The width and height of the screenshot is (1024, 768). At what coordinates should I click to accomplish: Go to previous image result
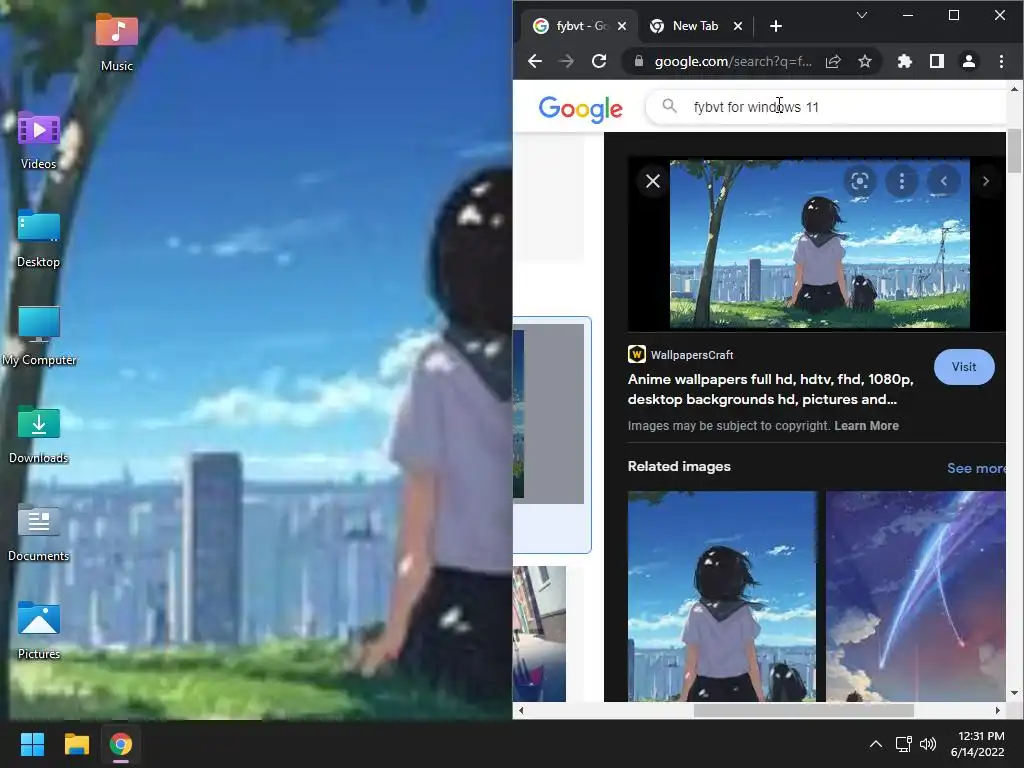[943, 181]
